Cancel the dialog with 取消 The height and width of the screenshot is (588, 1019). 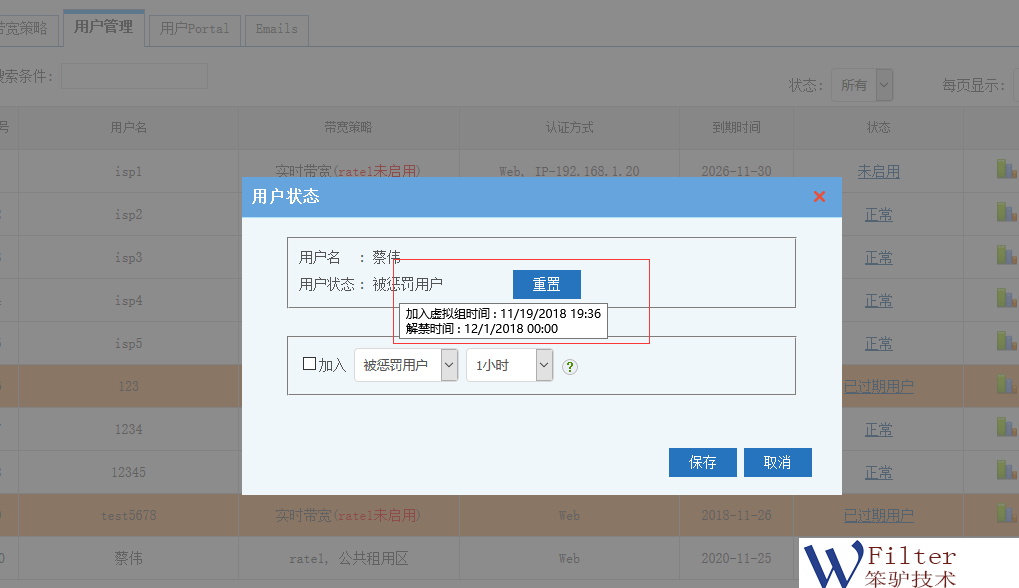pyautogui.click(x=777, y=462)
